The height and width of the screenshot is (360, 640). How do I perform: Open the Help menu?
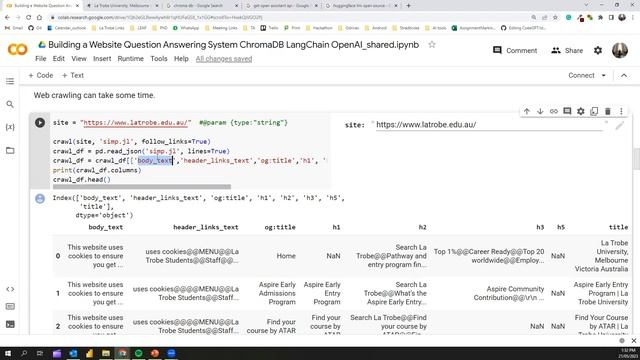pos(181,59)
